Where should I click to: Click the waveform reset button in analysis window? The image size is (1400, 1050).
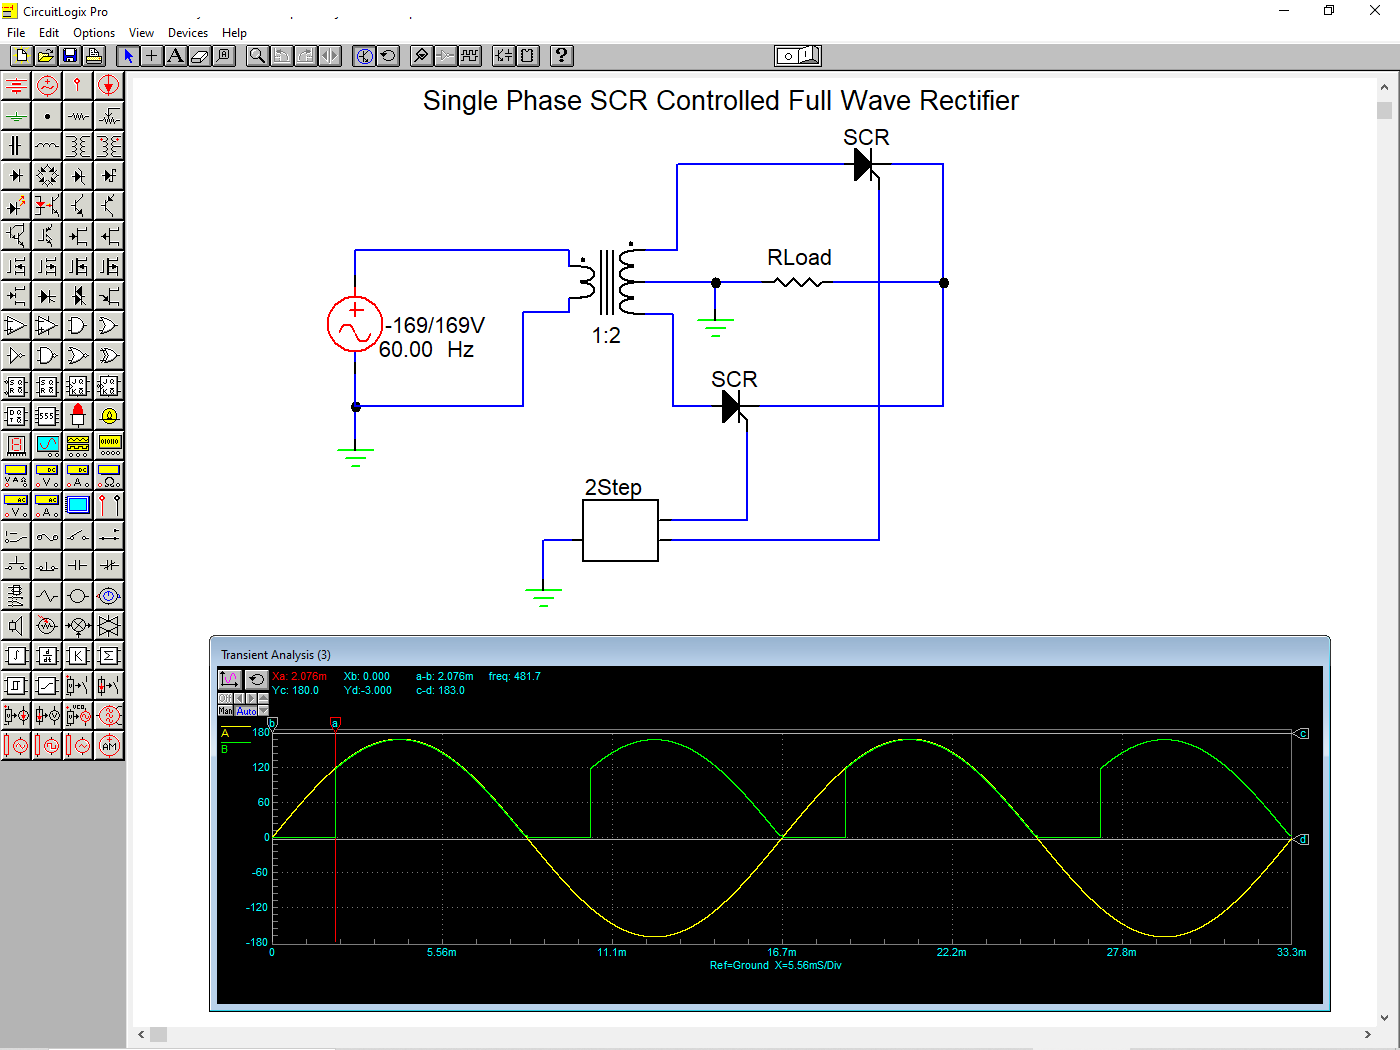point(256,679)
